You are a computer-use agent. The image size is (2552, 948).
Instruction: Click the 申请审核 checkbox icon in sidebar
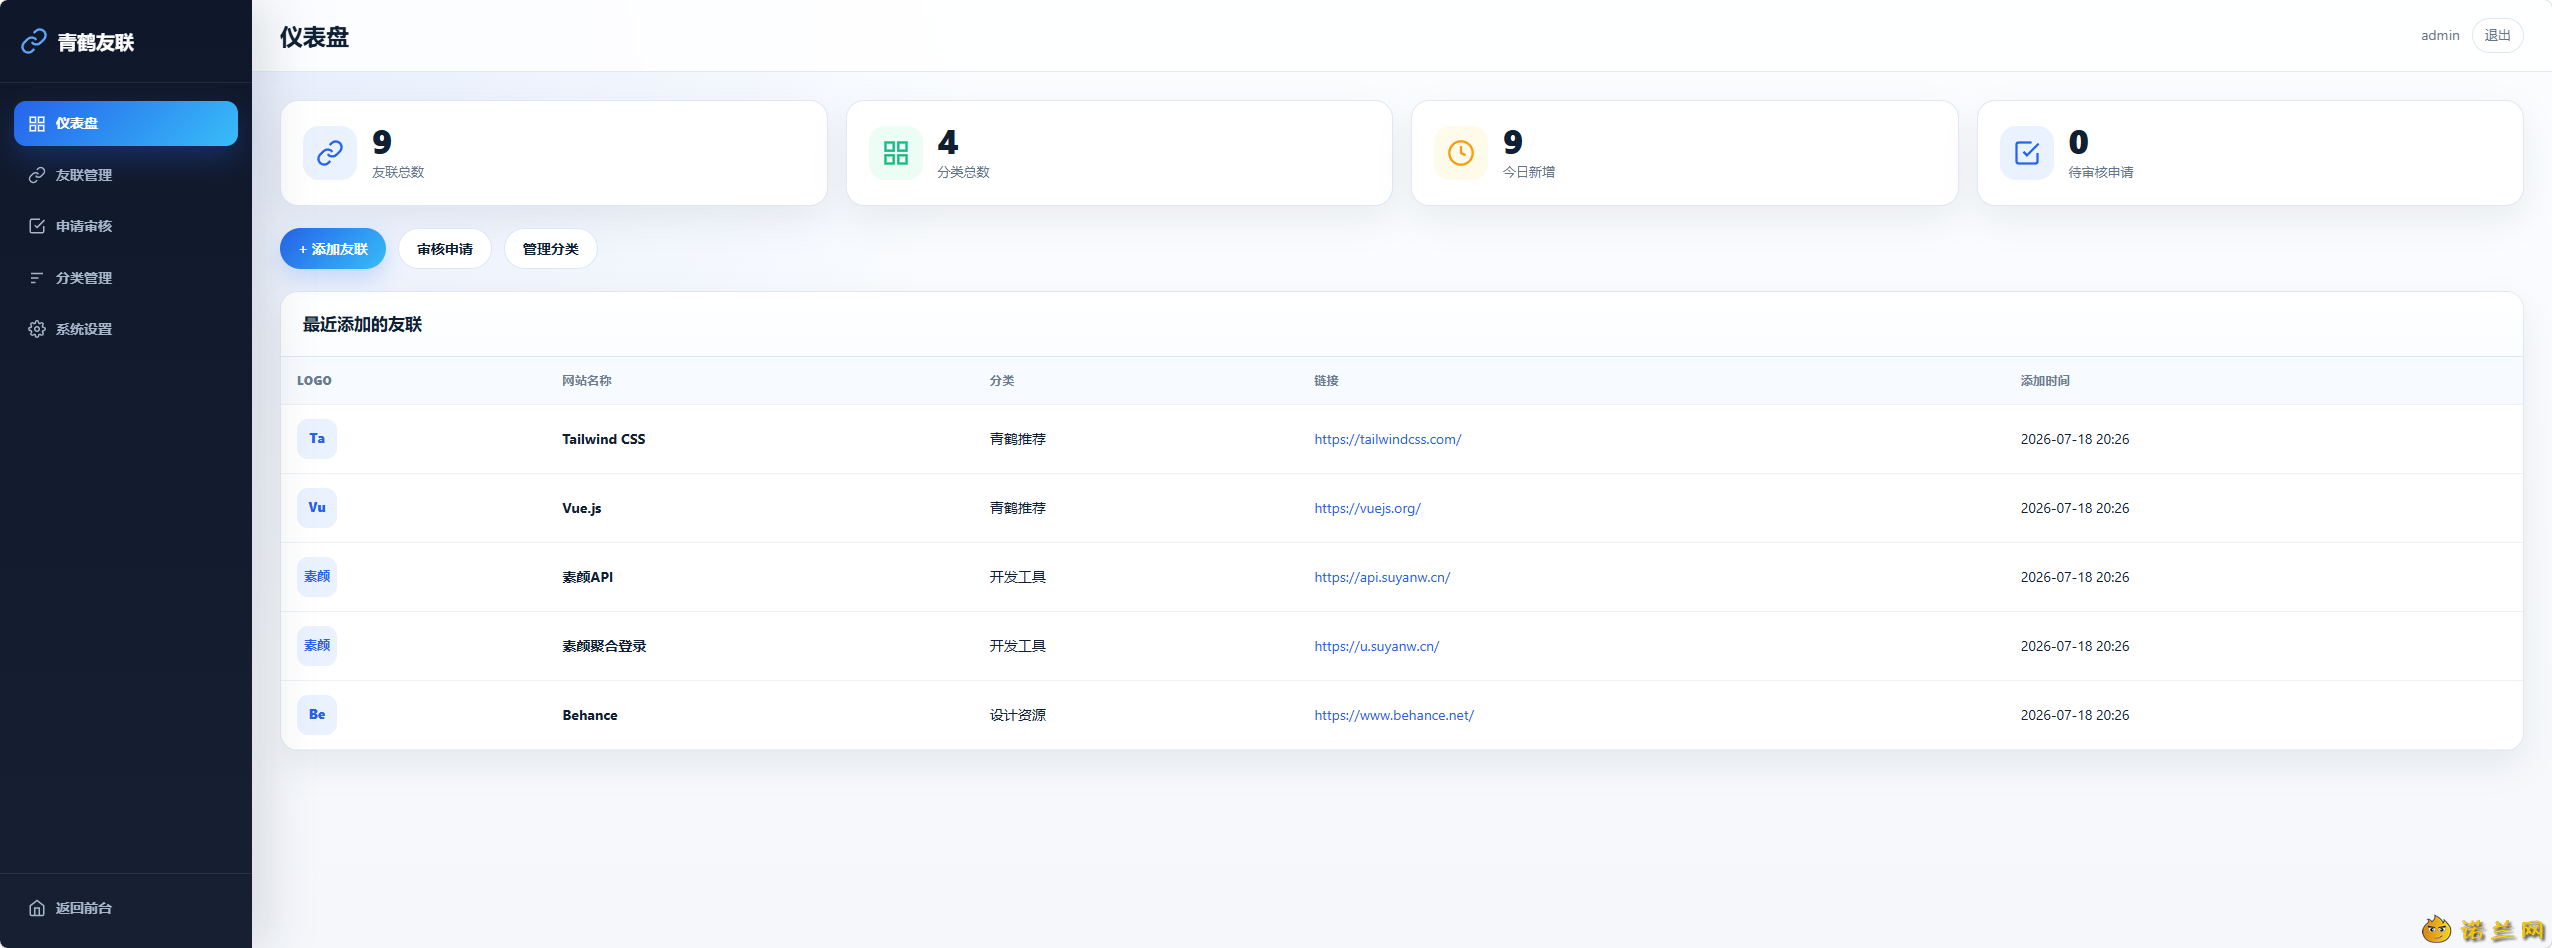[37, 226]
